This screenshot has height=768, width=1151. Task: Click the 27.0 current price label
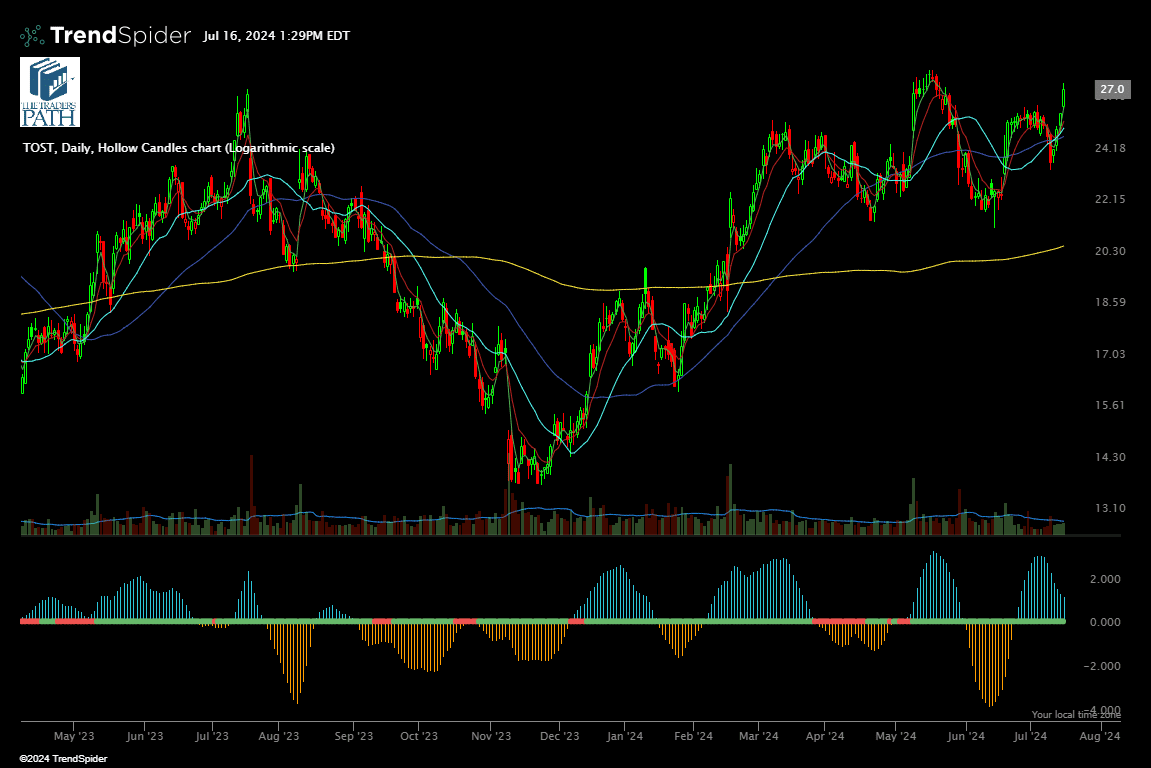point(1113,90)
